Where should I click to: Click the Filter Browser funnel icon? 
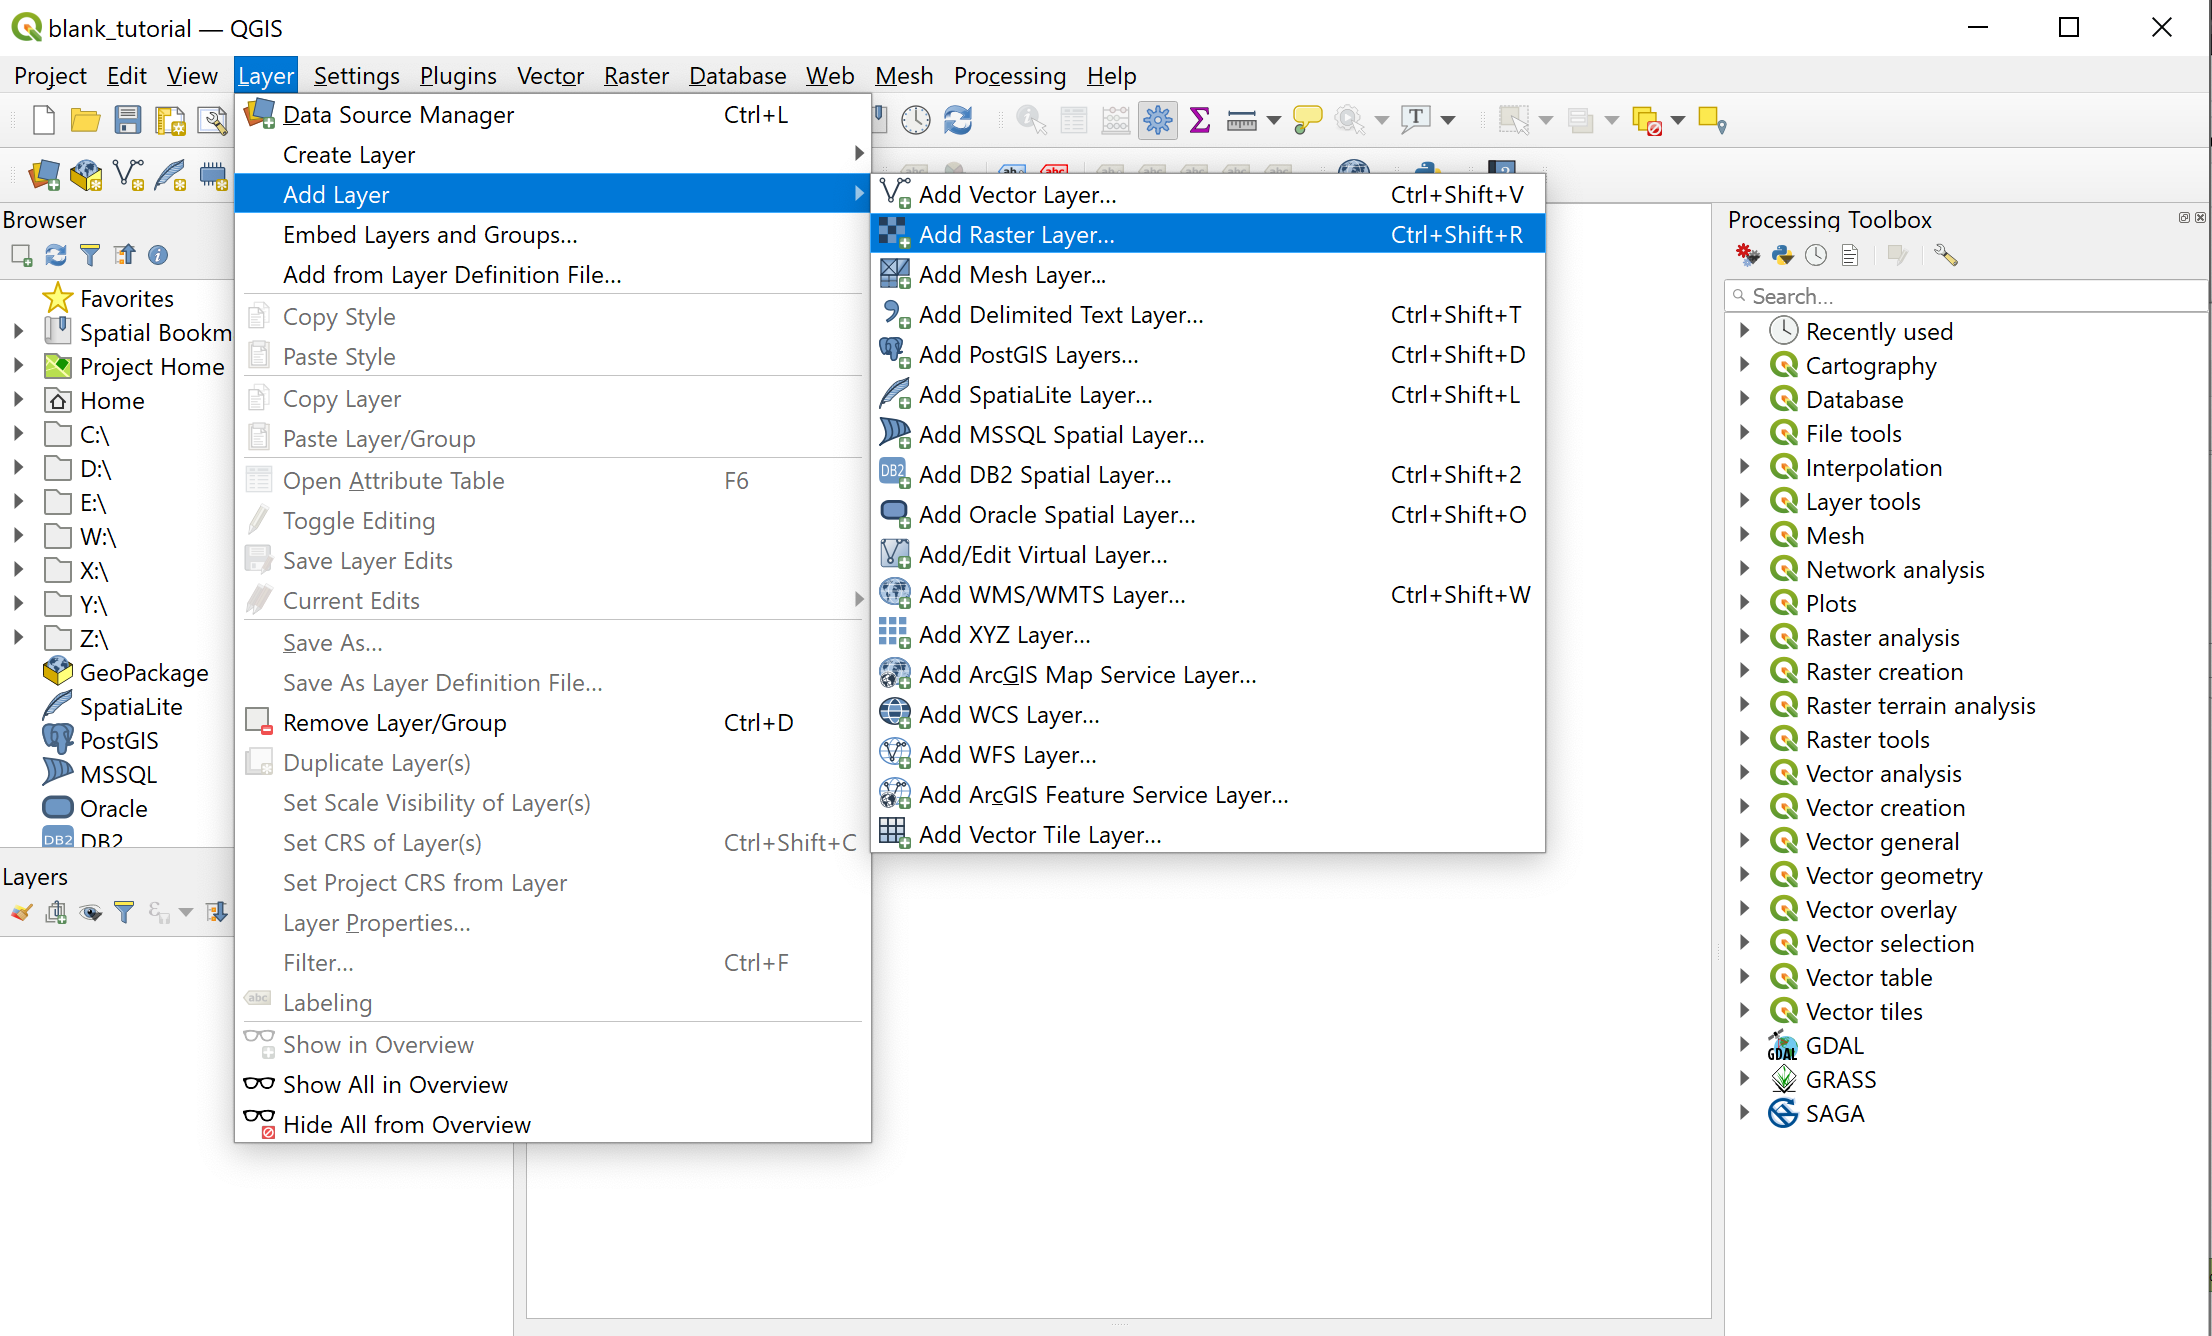click(90, 255)
